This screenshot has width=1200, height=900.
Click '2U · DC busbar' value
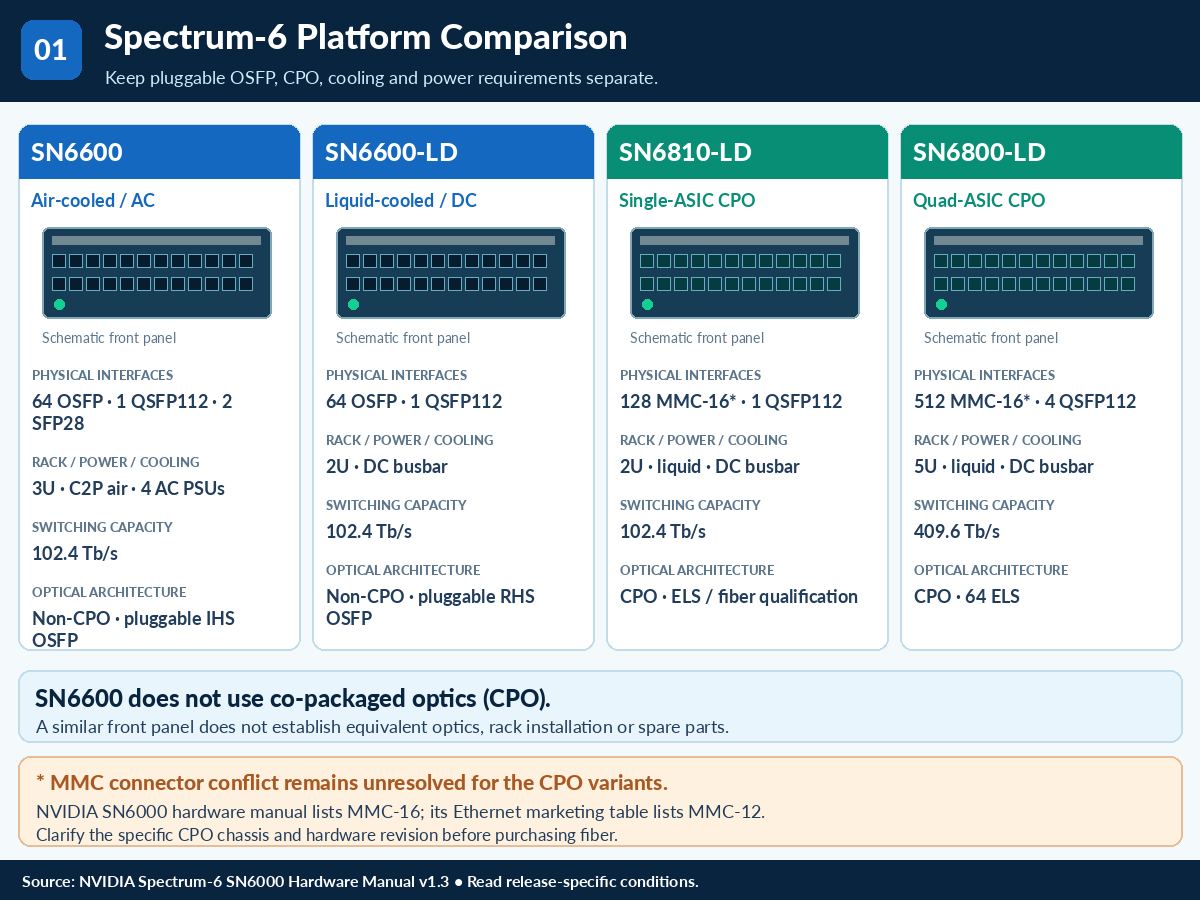click(387, 466)
